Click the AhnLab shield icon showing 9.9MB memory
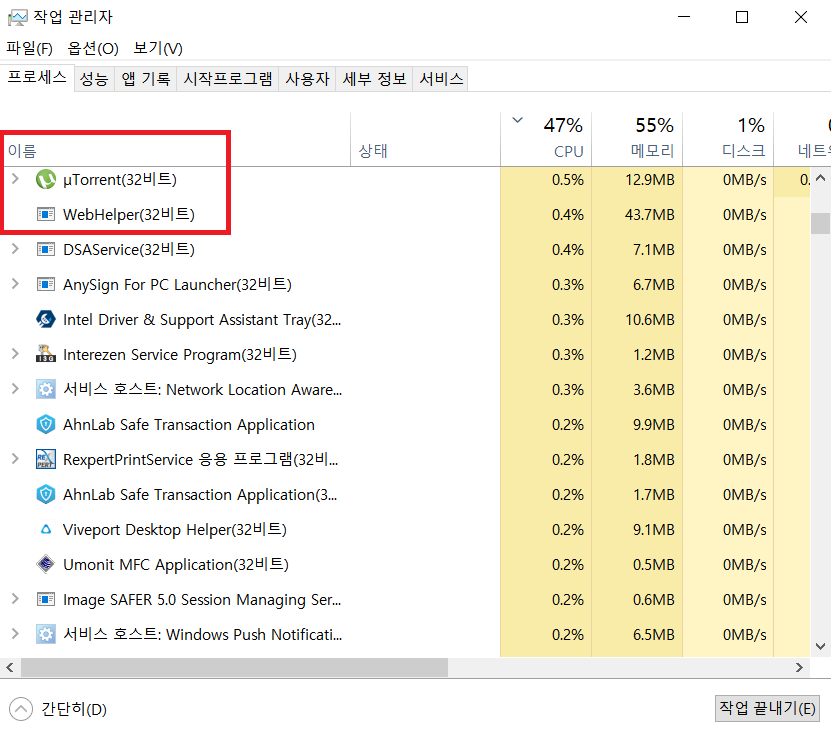831x736 pixels. click(46, 424)
